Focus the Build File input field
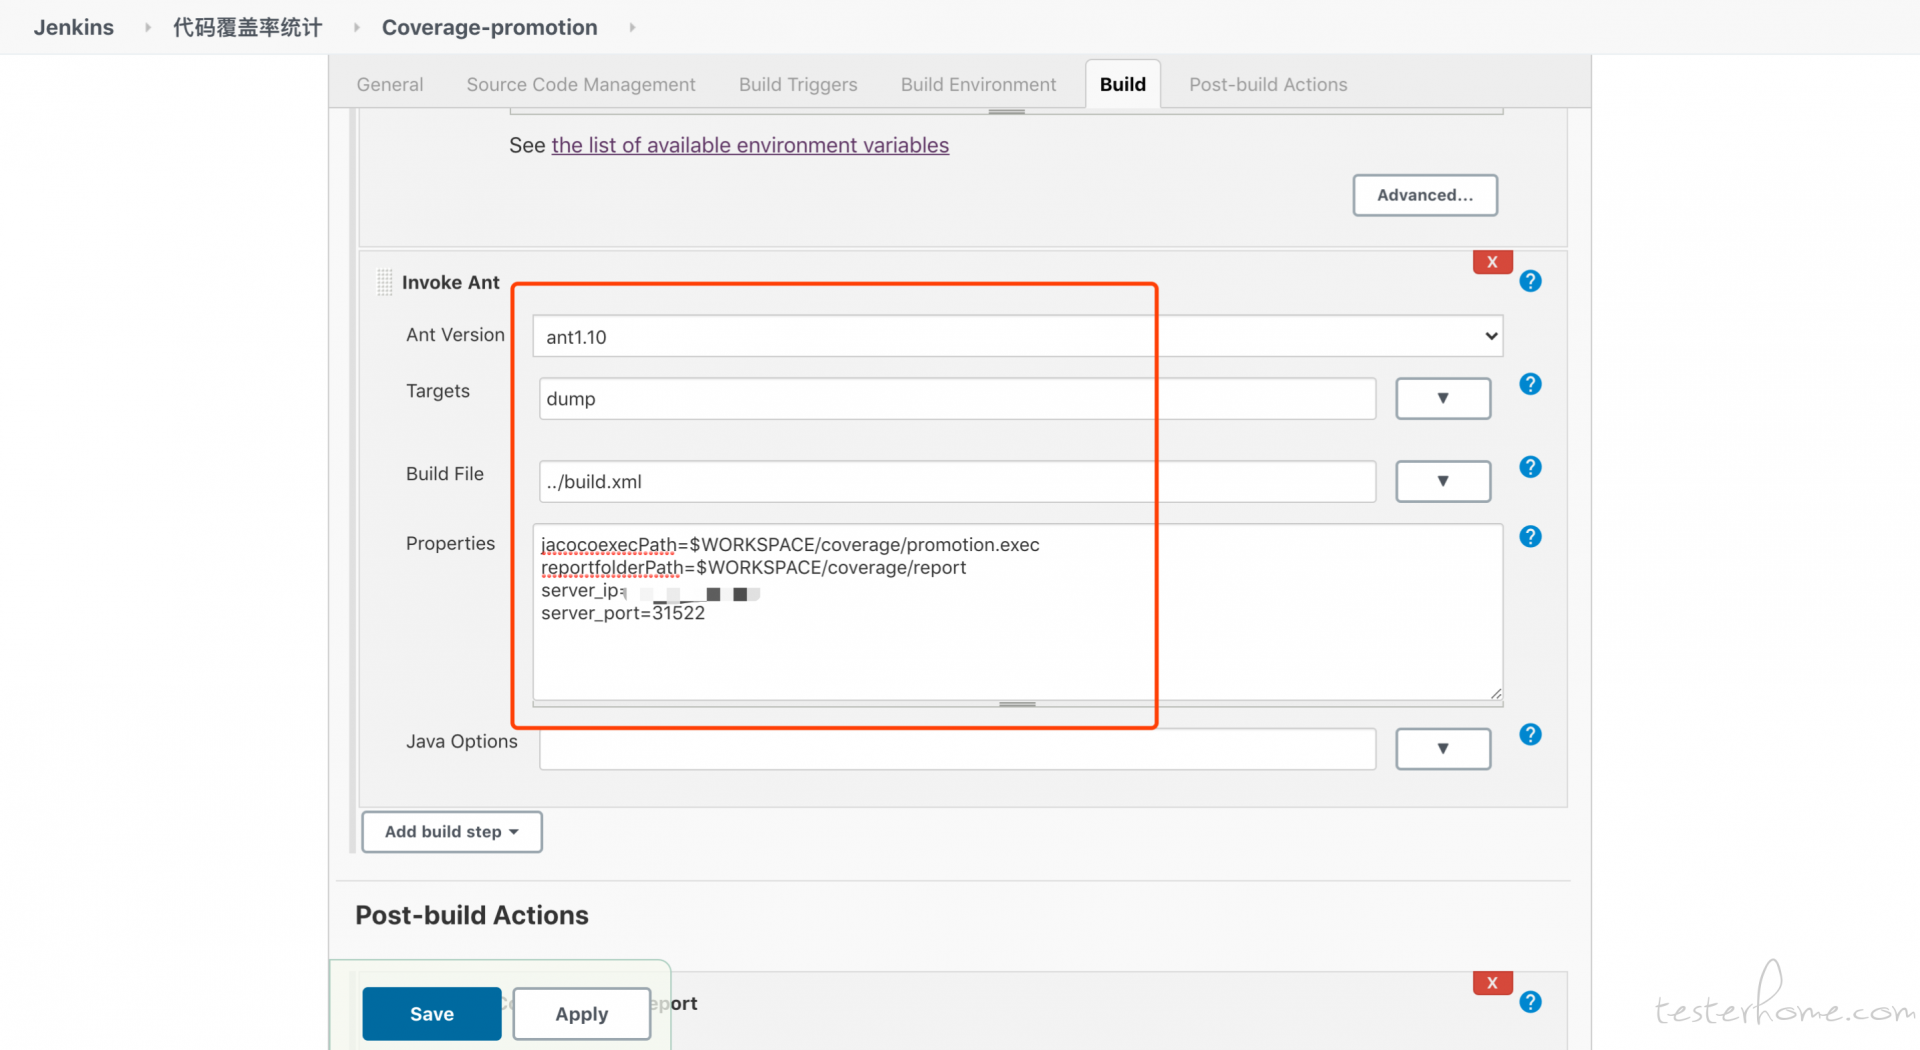The width and height of the screenshot is (1920, 1050). (957, 481)
